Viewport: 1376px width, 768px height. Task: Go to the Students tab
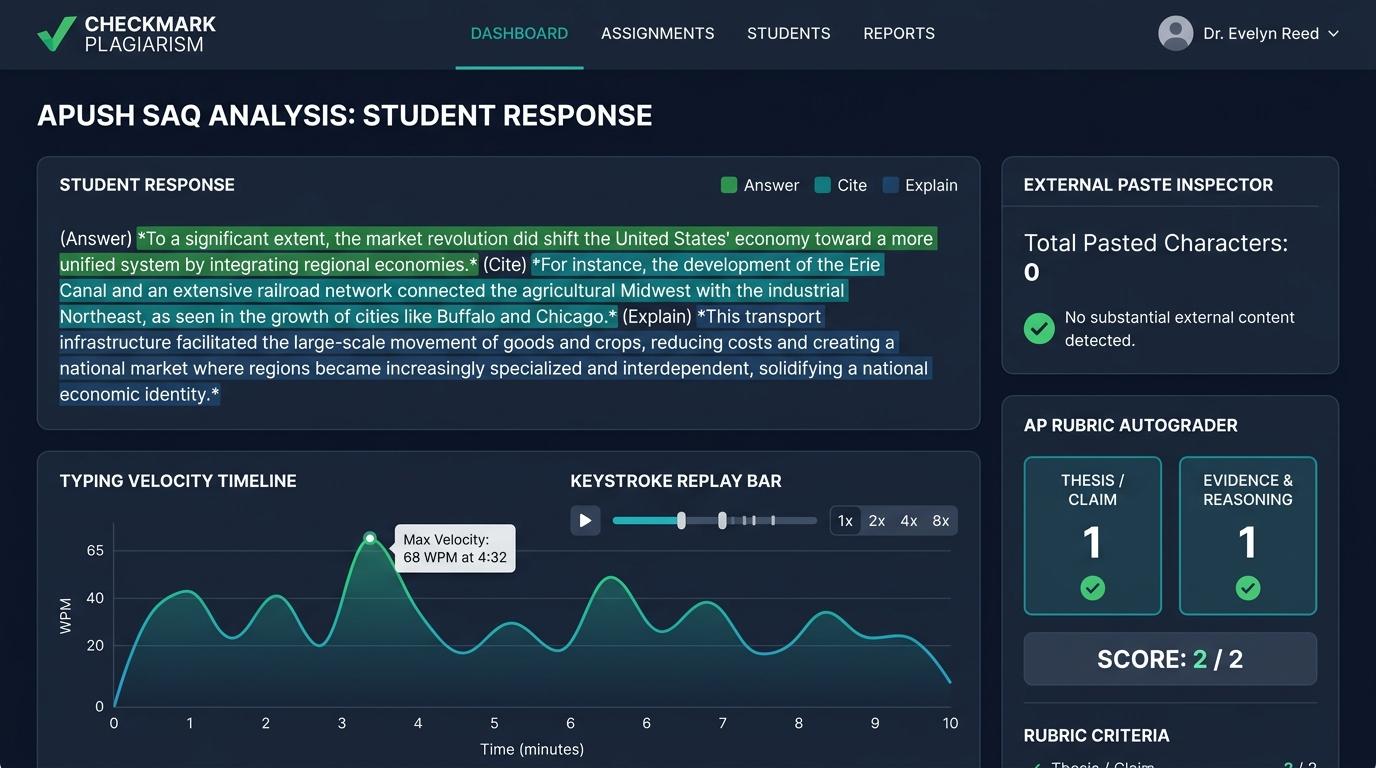click(x=789, y=34)
